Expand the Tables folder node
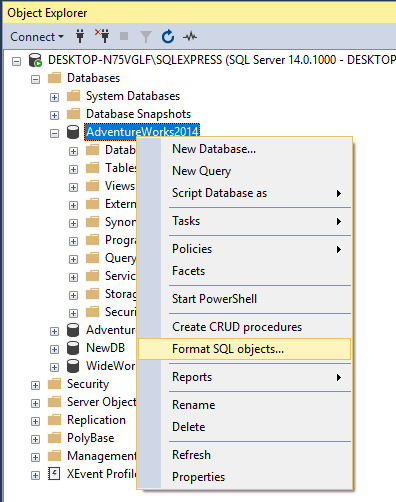396x502 pixels. pyautogui.click(x=73, y=169)
